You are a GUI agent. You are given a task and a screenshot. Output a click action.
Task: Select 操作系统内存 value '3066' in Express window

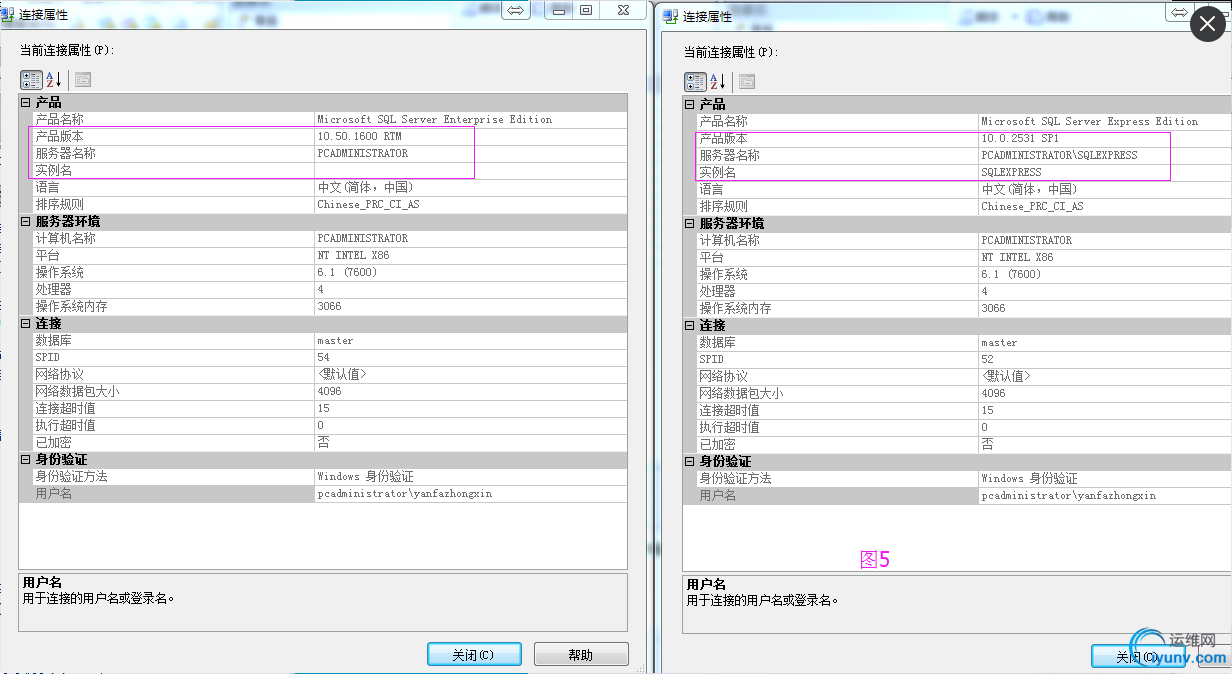coord(993,308)
